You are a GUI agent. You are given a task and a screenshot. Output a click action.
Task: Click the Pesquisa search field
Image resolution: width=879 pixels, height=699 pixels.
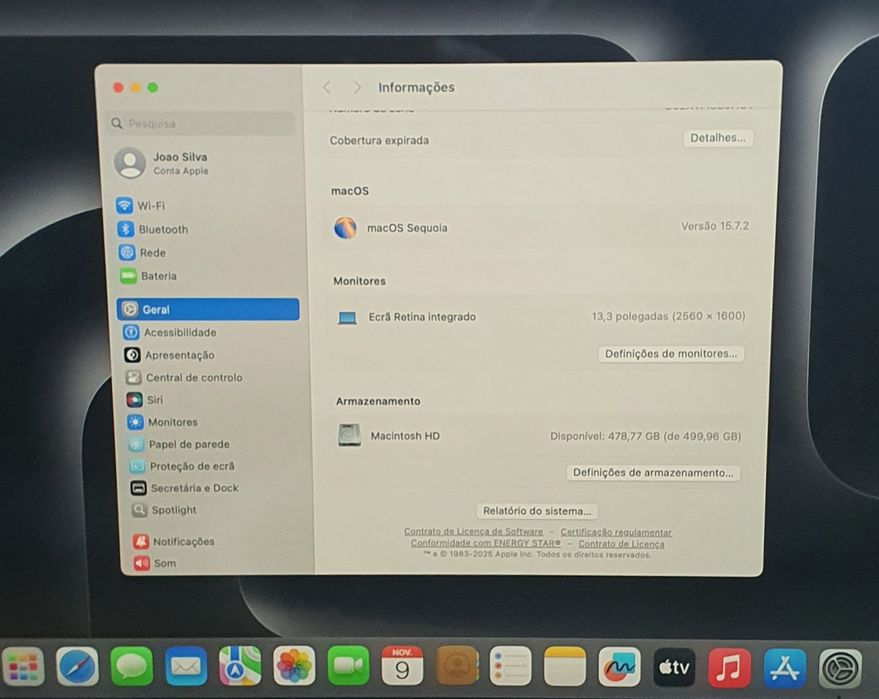tap(201, 123)
